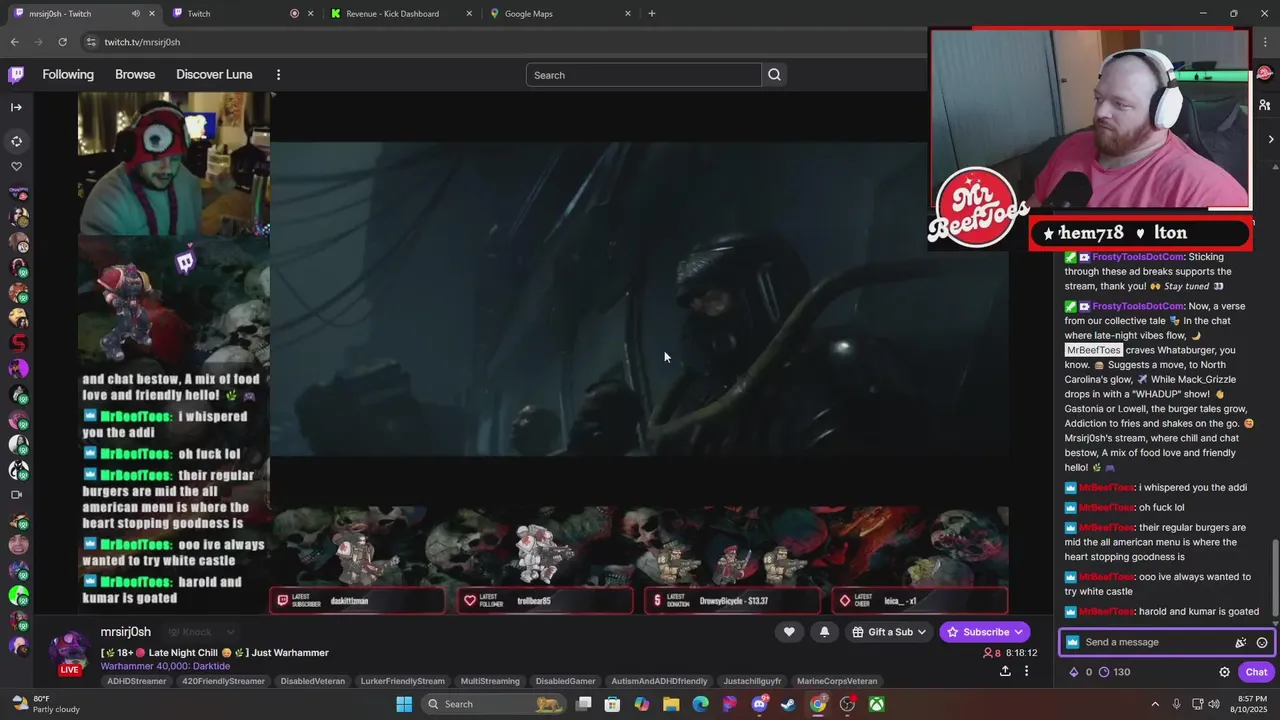Viewport: 1280px width, 720px height.
Task: Expand the left sidebar arrow
Action: 16,107
